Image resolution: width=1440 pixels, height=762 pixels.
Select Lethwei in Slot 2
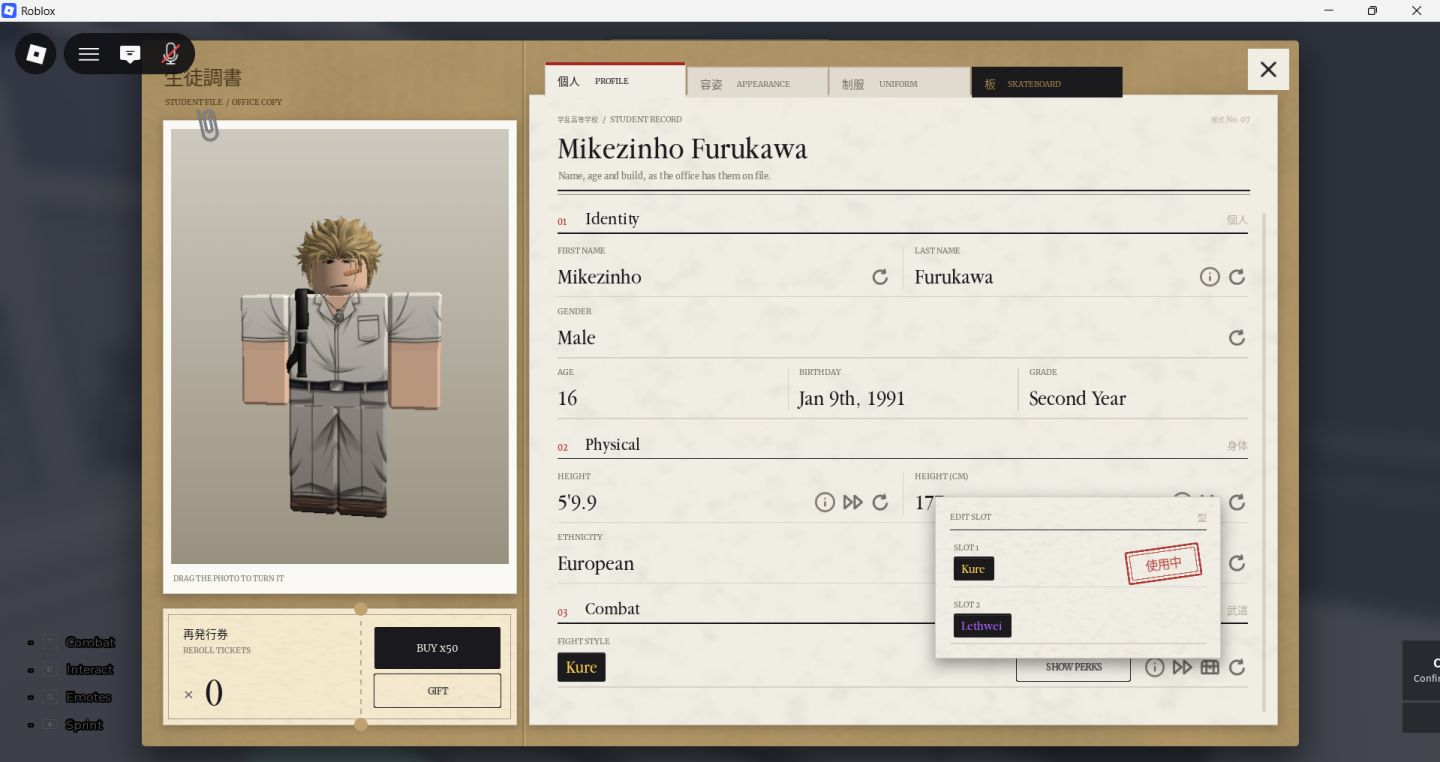click(x=982, y=626)
